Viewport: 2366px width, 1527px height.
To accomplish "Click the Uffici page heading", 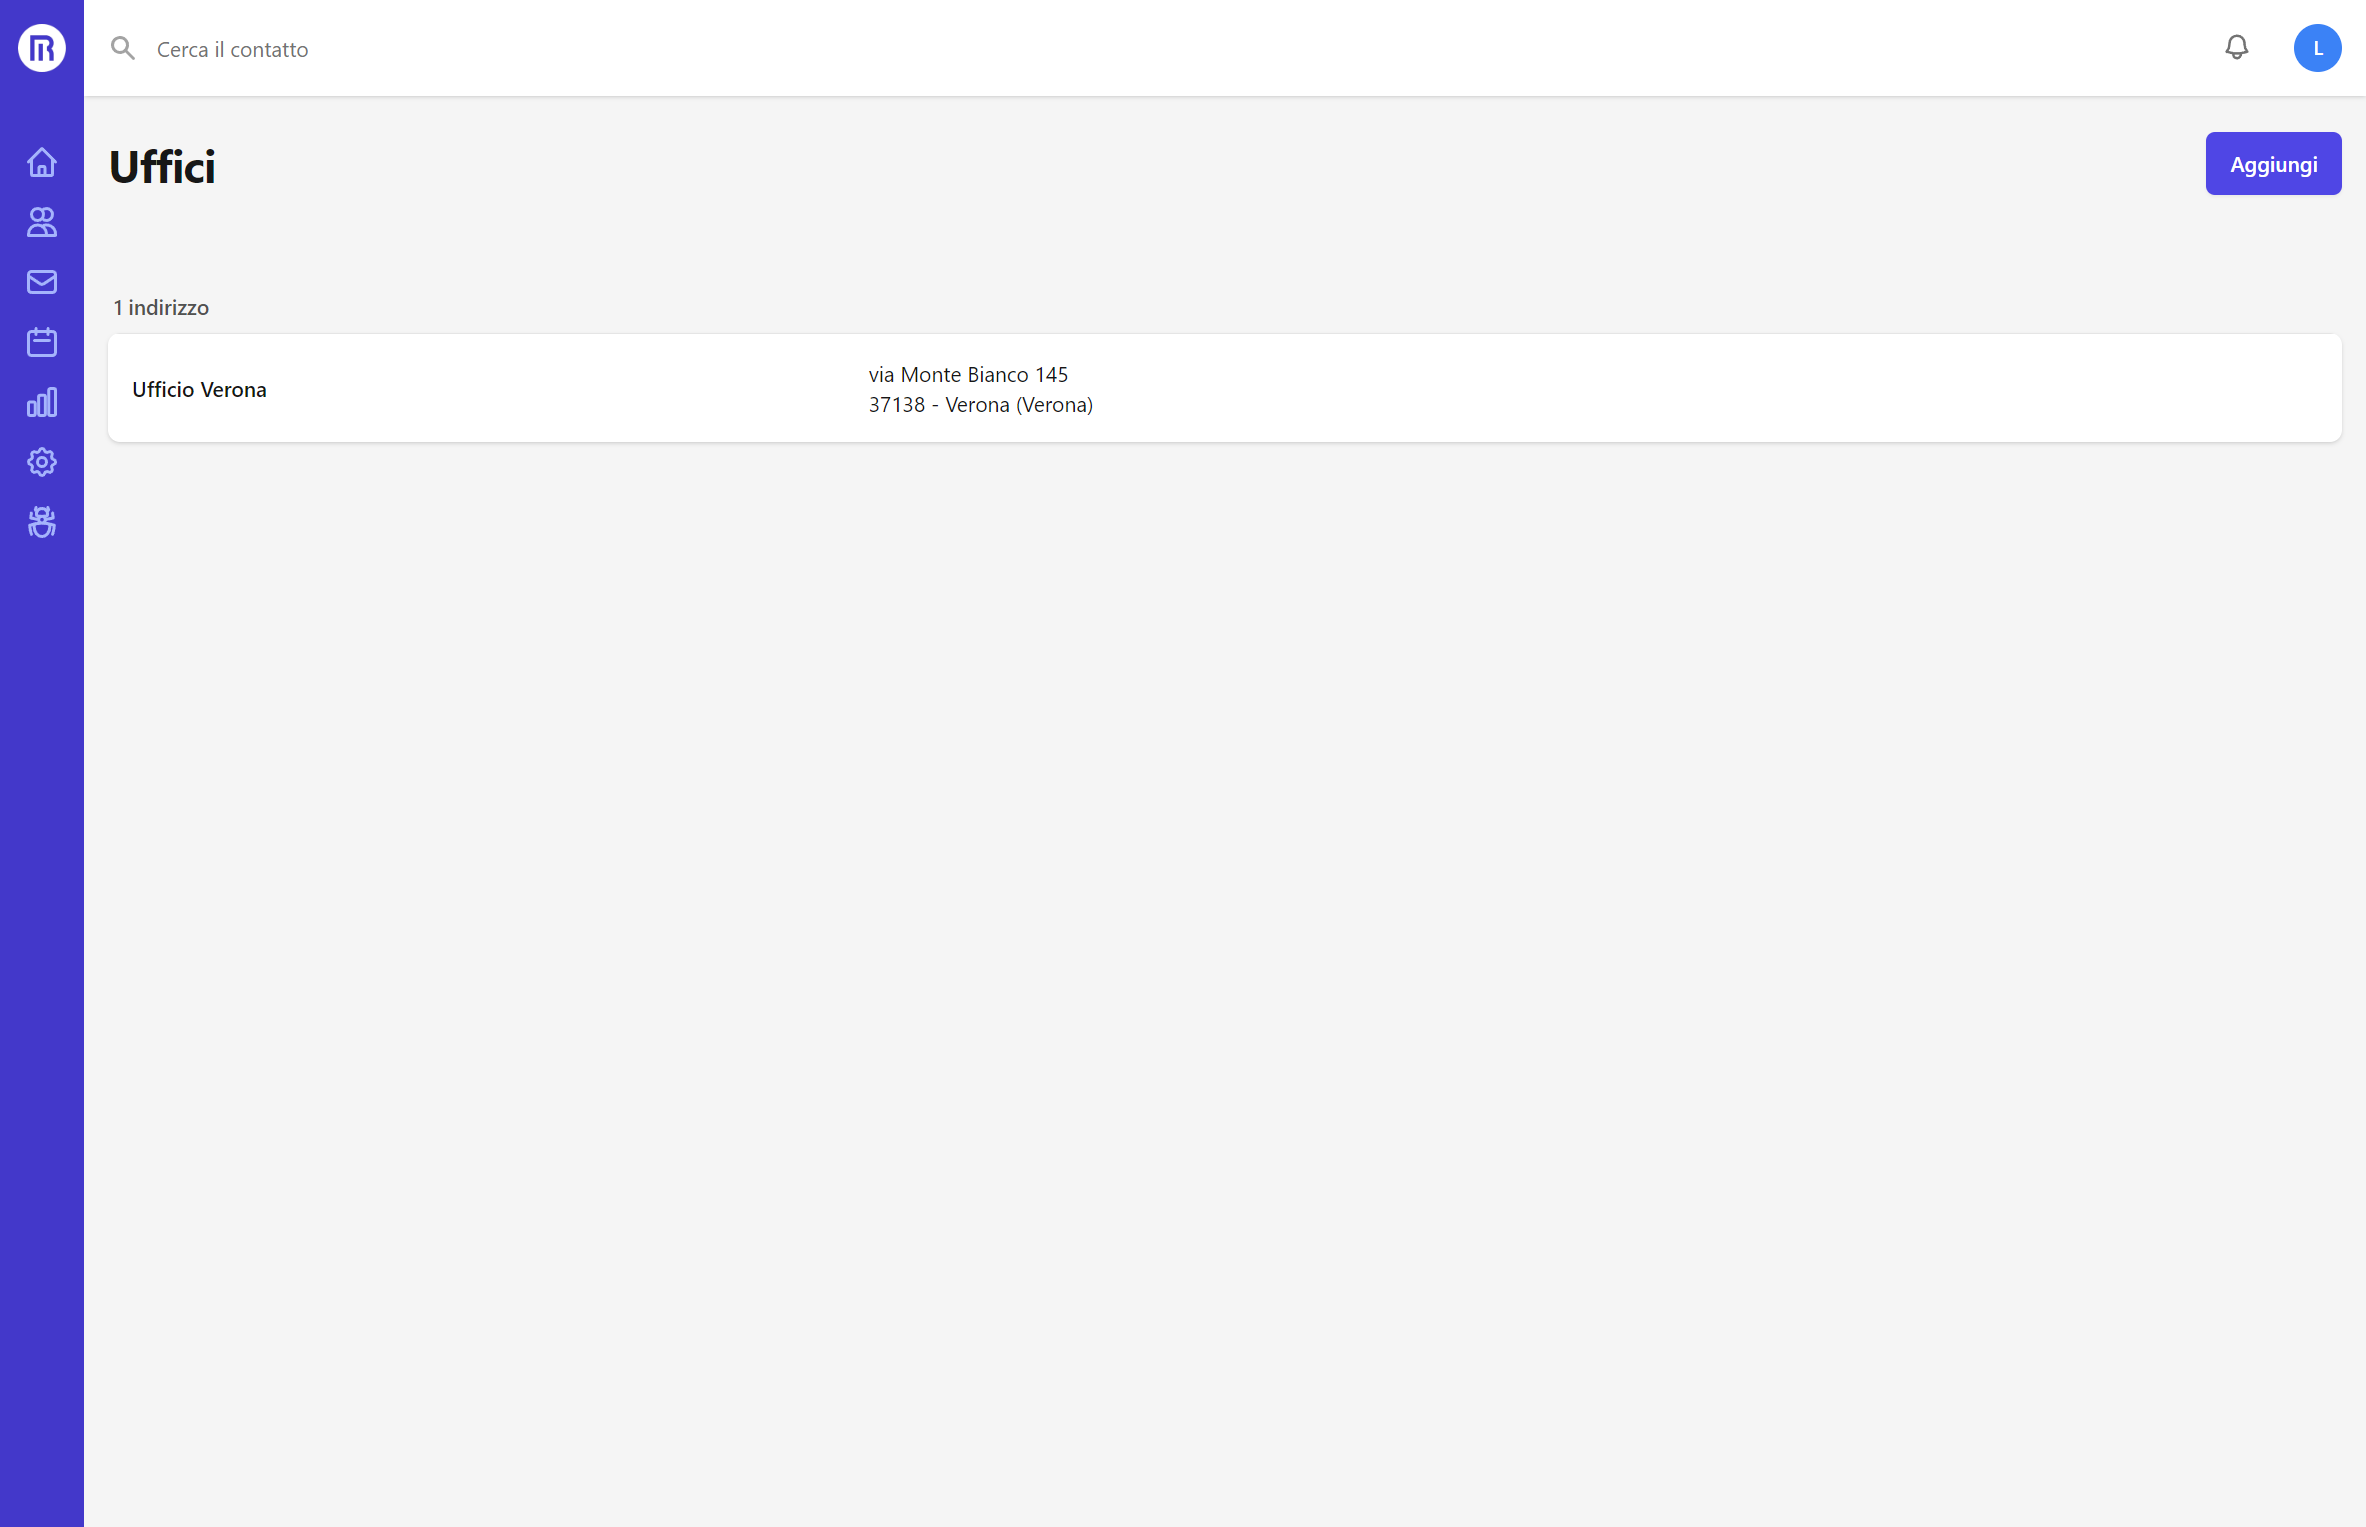I will click(163, 166).
